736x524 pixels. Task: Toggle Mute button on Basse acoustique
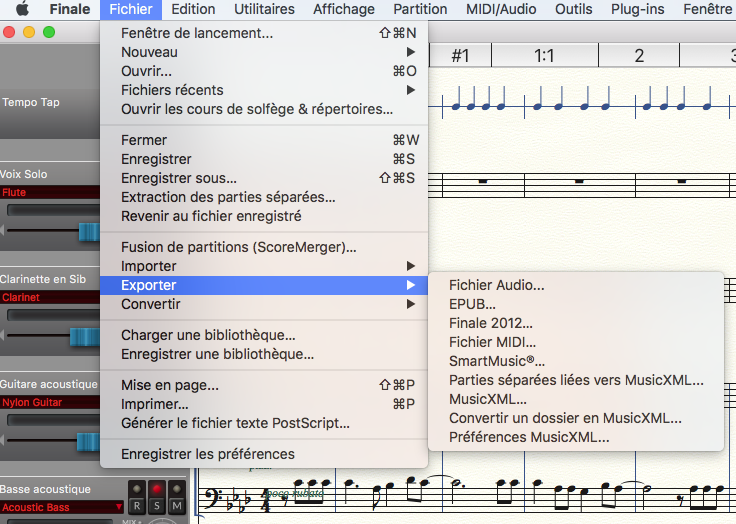tap(175, 507)
